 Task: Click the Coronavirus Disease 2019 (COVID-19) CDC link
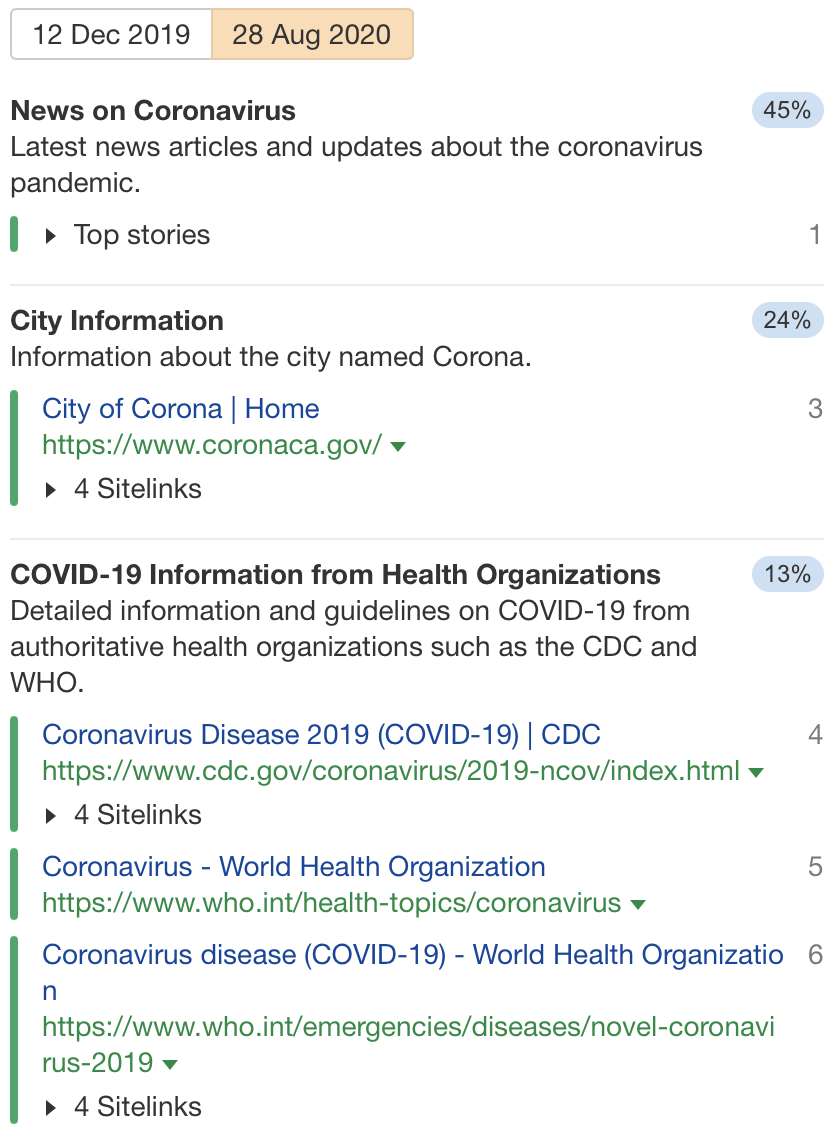(321, 735)
